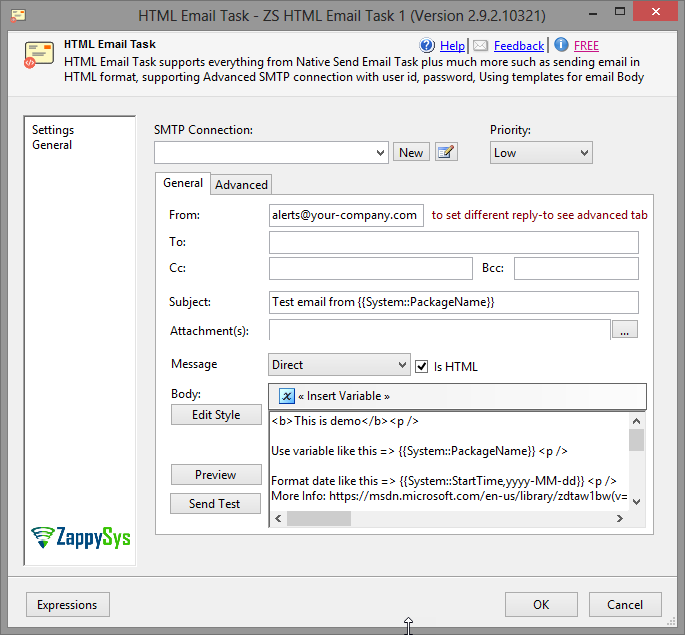Open the Help link
Image resolution: width=685 pixels, height=635 pixels.
pyautogui.click(x=452, y=45)
